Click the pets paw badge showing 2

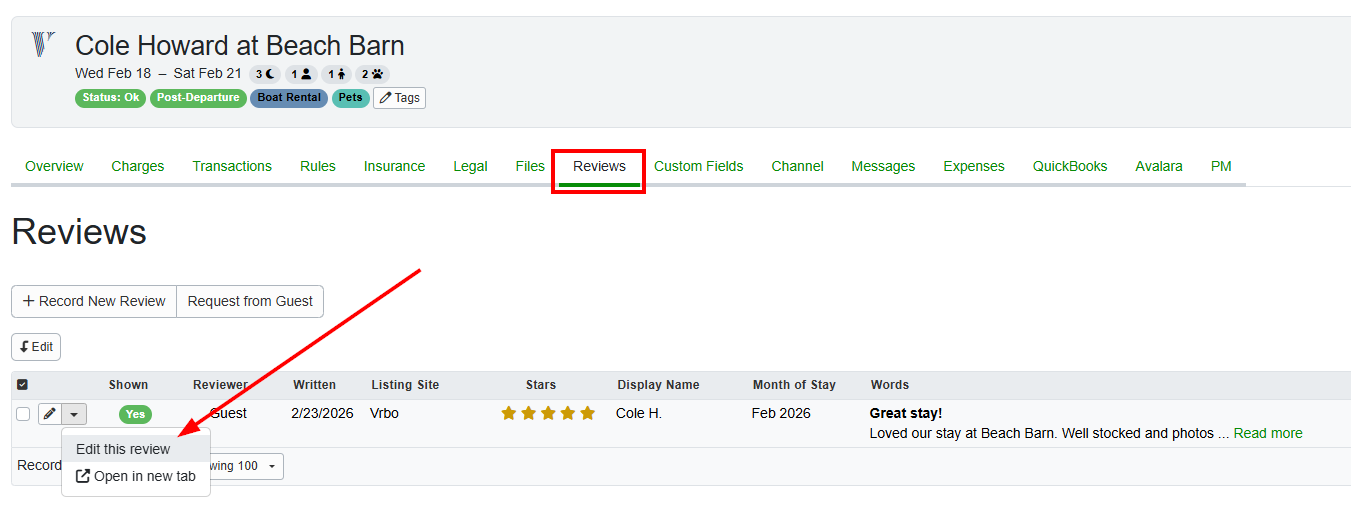(x=372, y=73)
